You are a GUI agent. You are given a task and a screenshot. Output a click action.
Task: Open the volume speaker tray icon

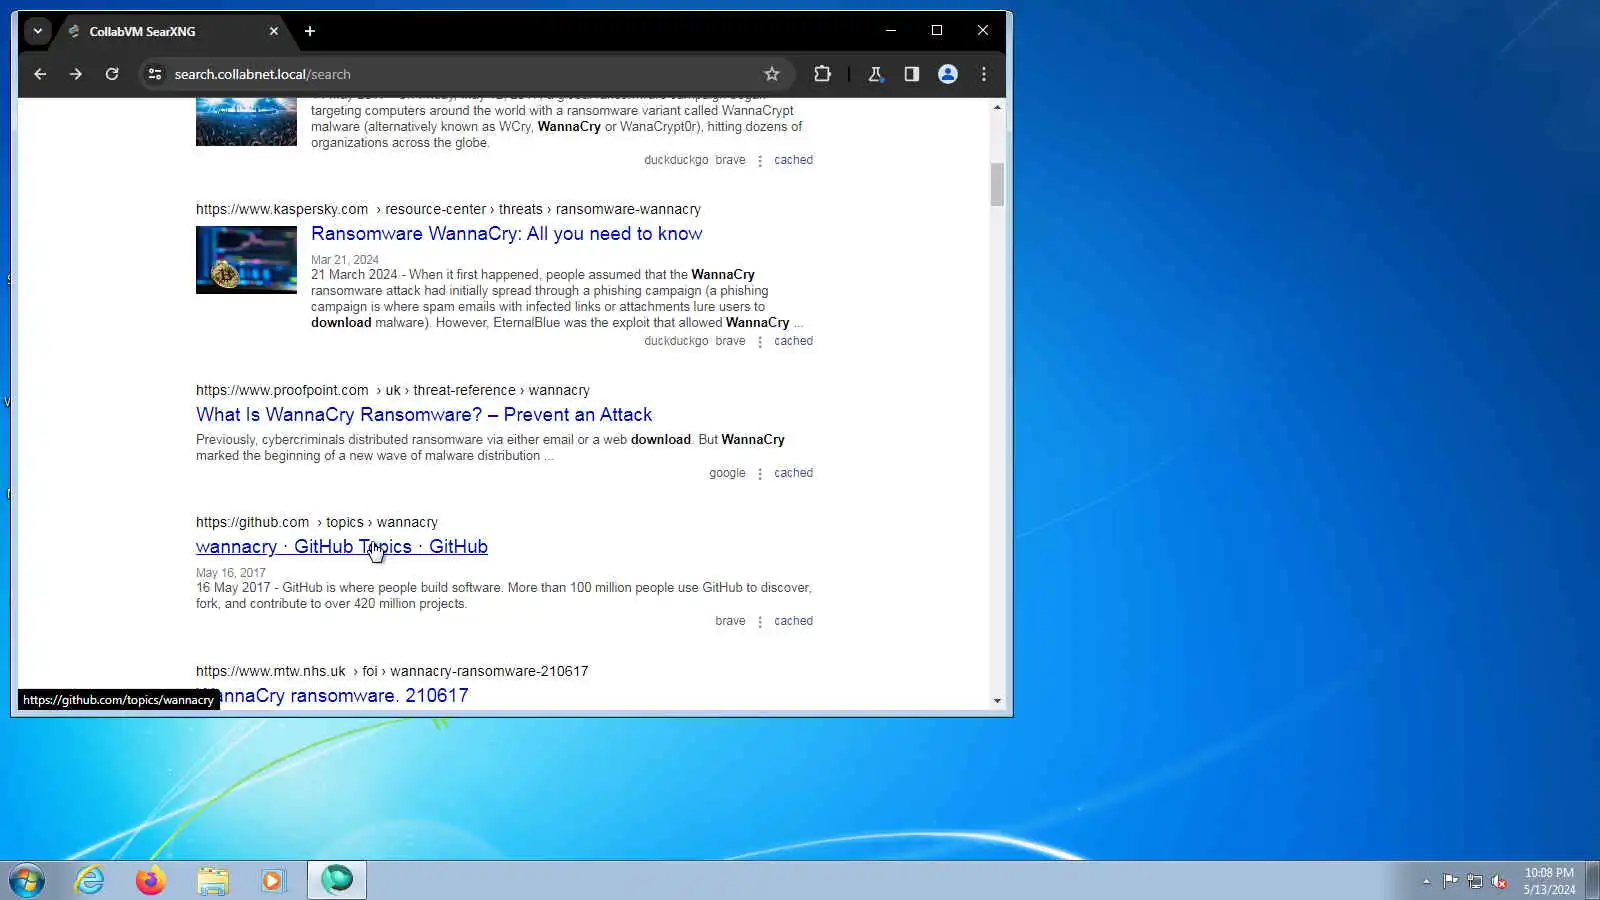click(1499, 881)
